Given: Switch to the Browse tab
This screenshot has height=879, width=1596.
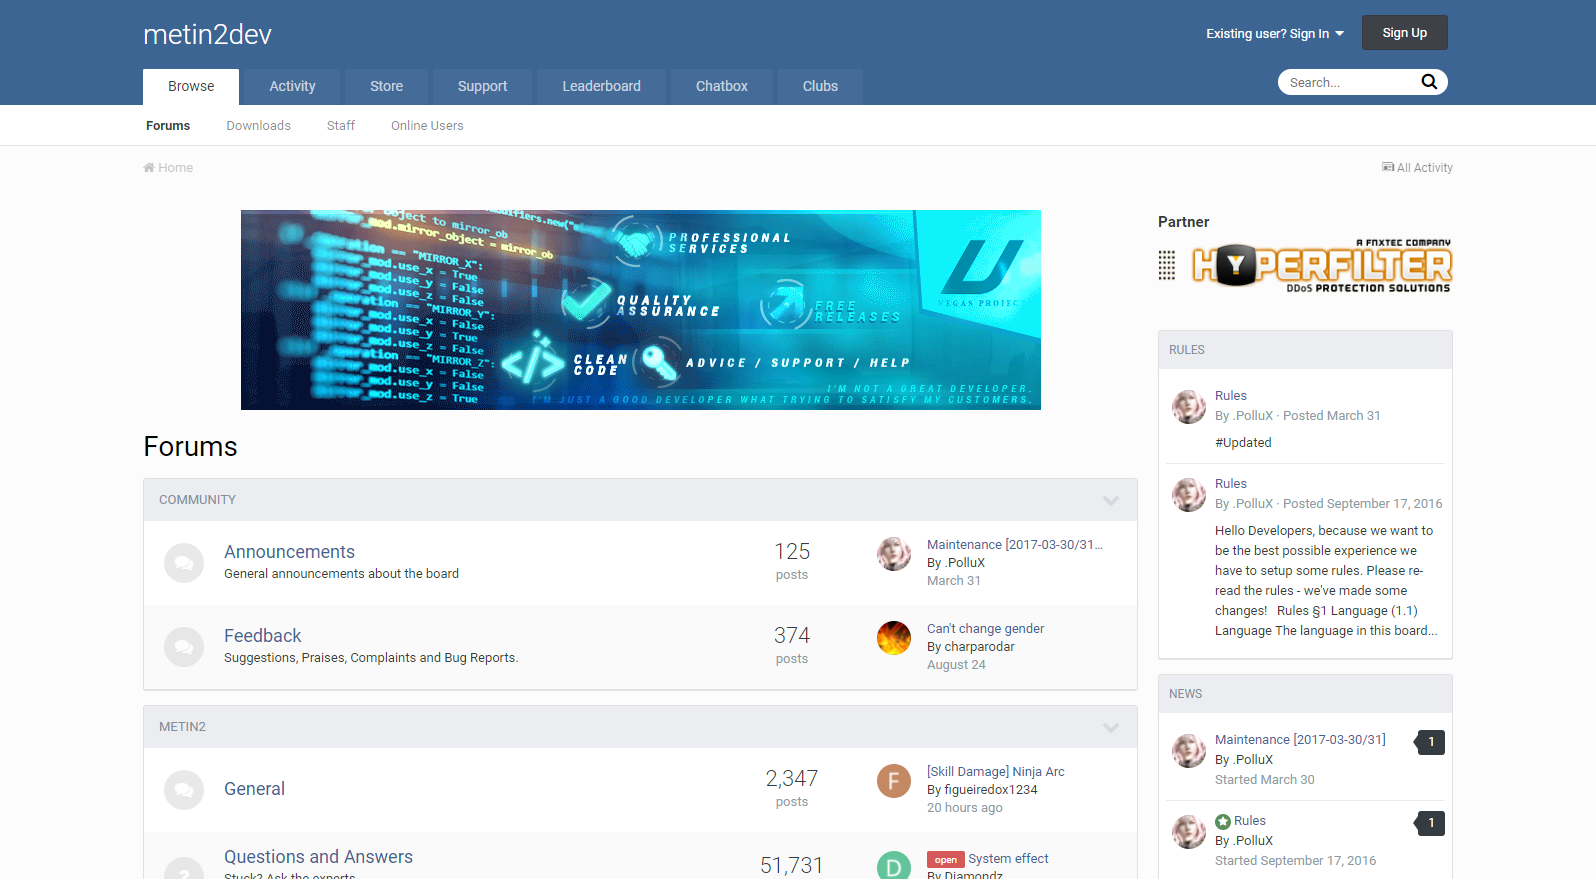Looking at the screenshot, I should (191, 87).
